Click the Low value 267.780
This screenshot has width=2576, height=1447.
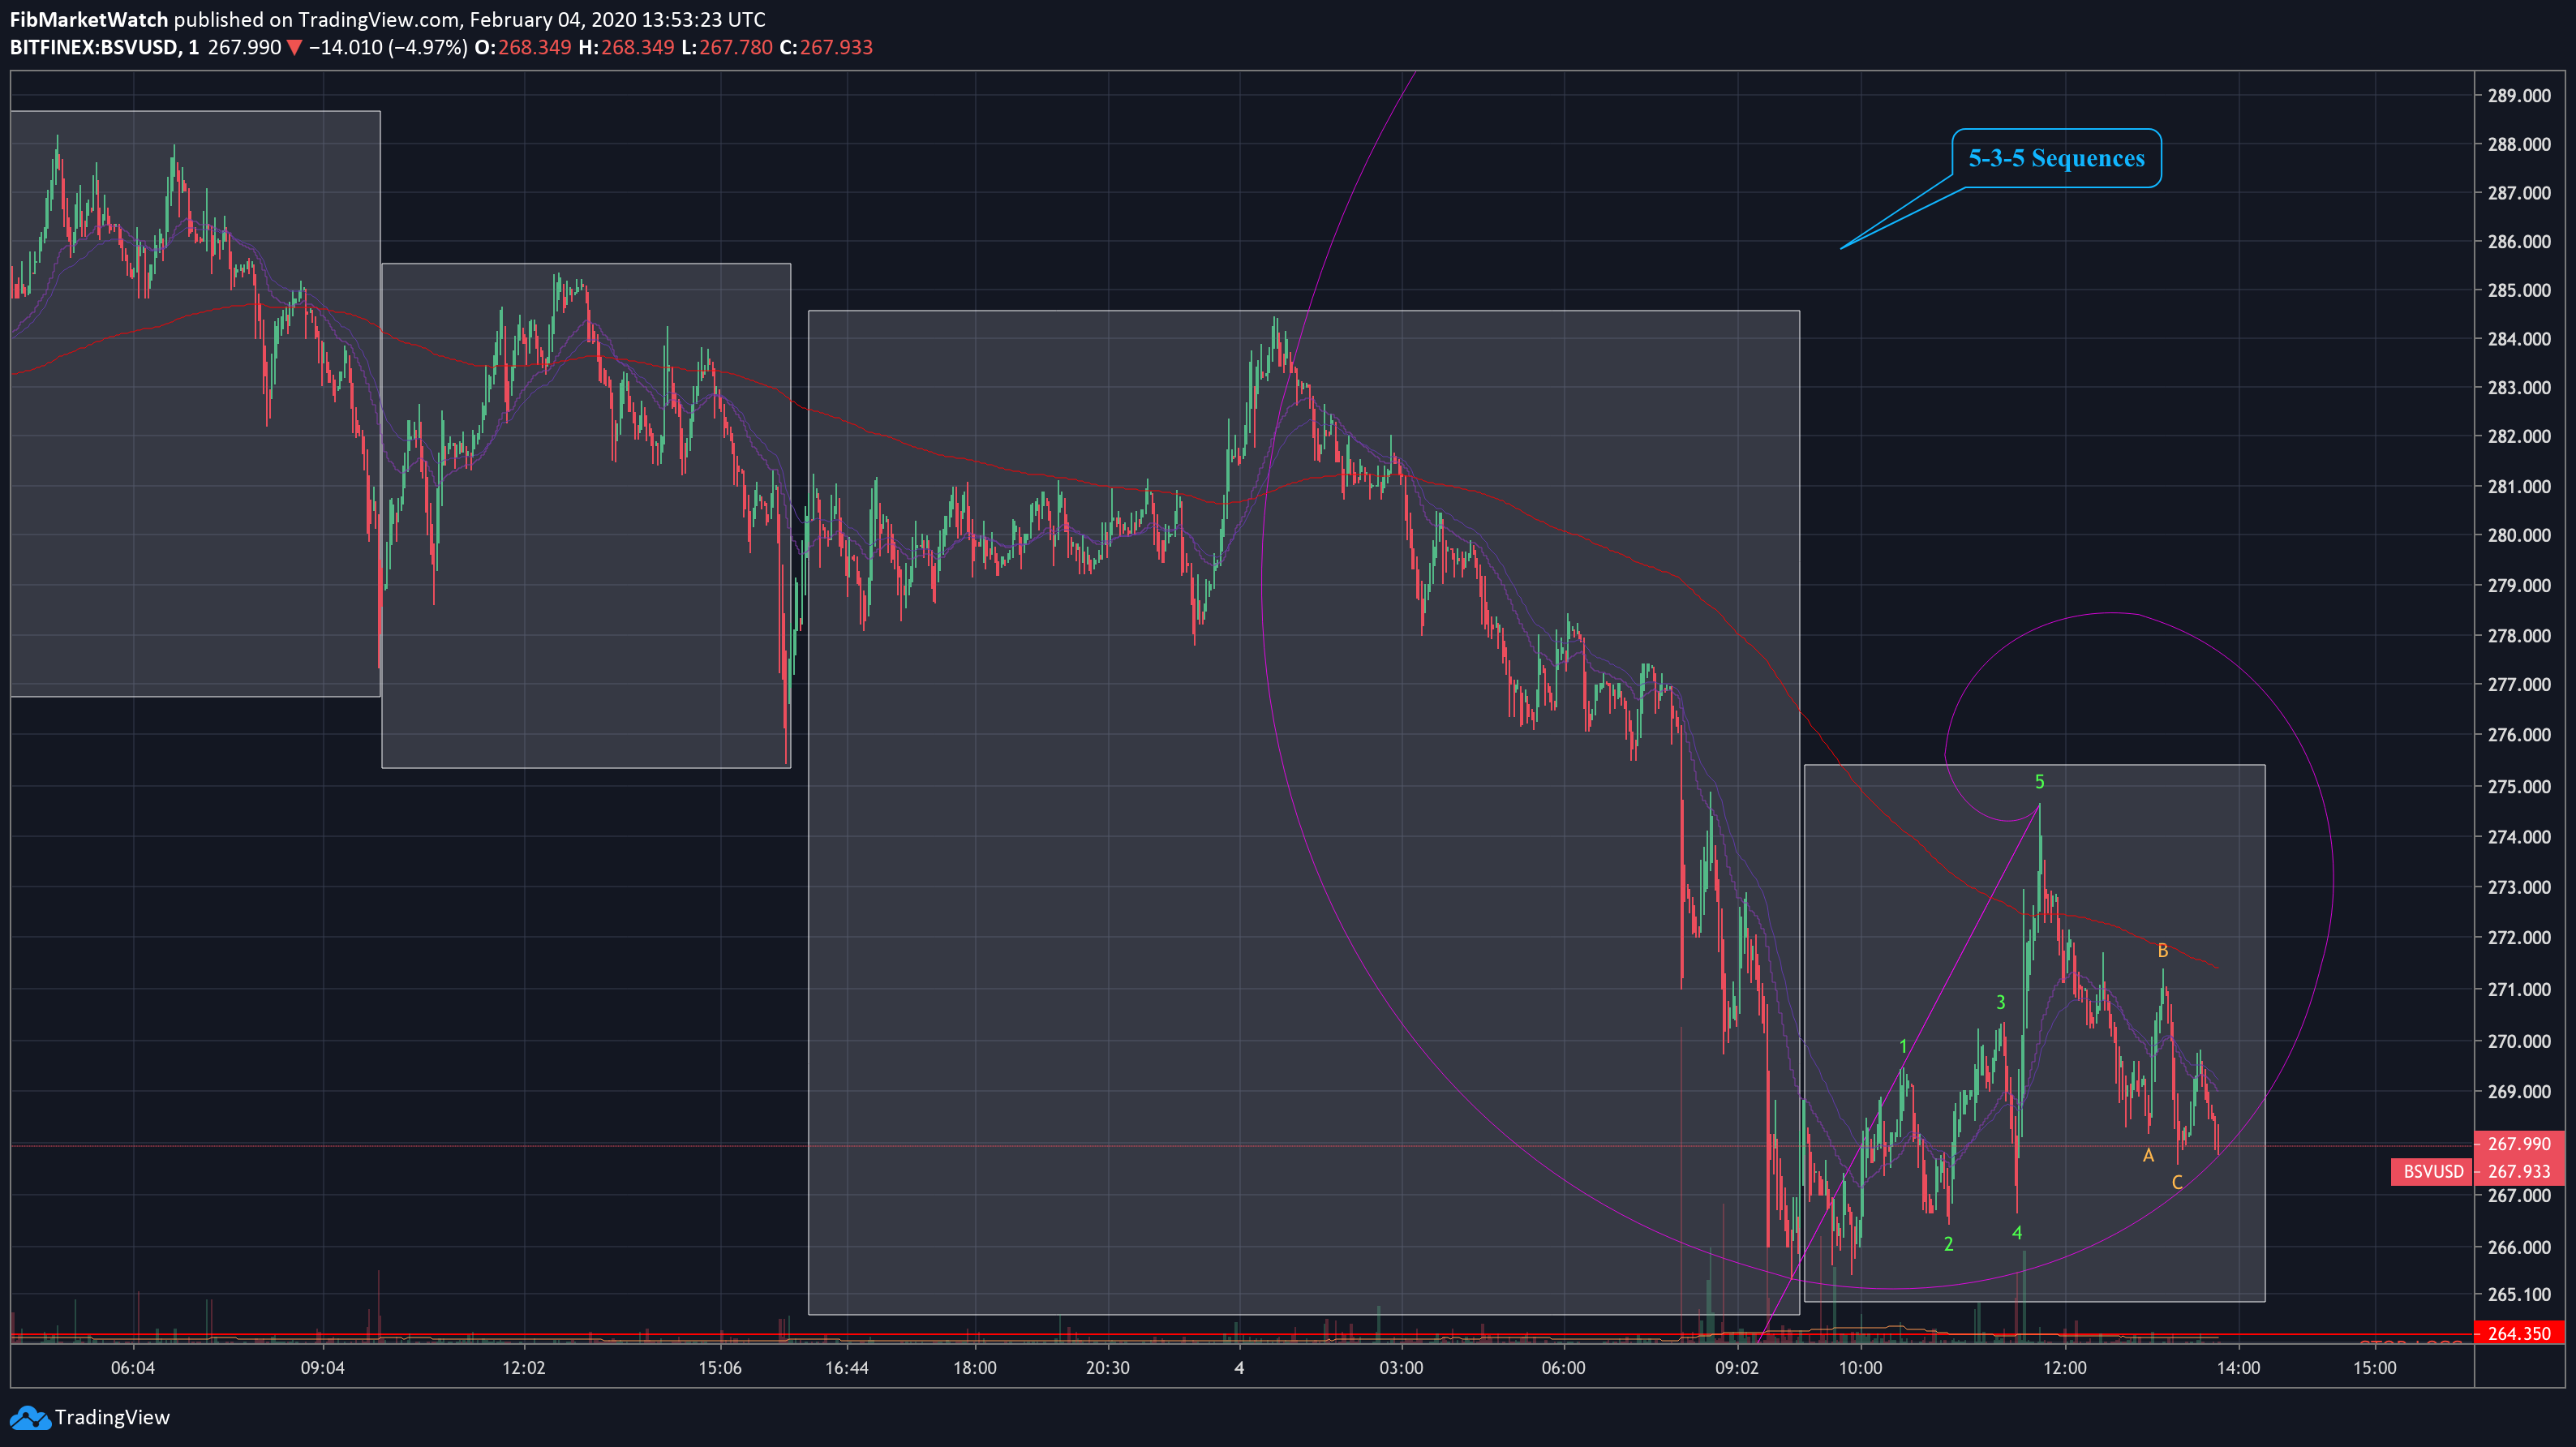click(735, 47)
